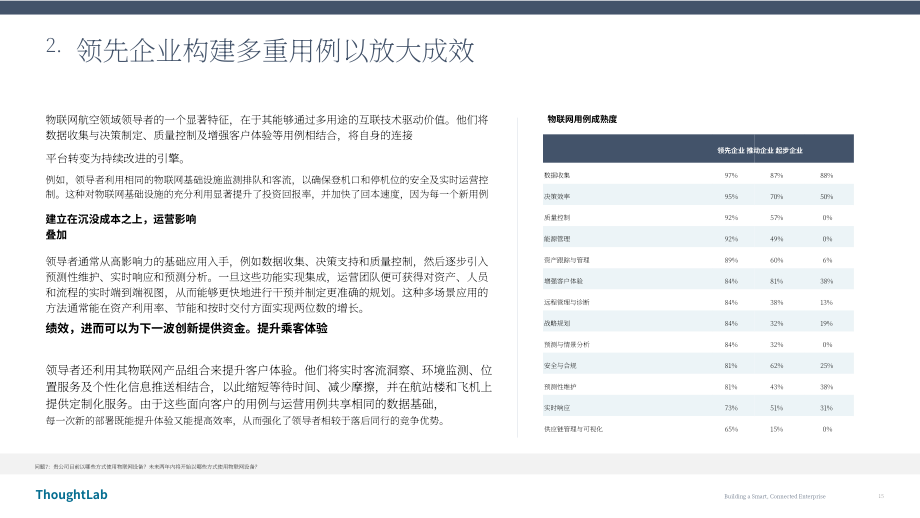This screenshot has width=920, height=518.
Task: Click the '57%' value in the 质量控制 row
Action: tap(777, 218)
